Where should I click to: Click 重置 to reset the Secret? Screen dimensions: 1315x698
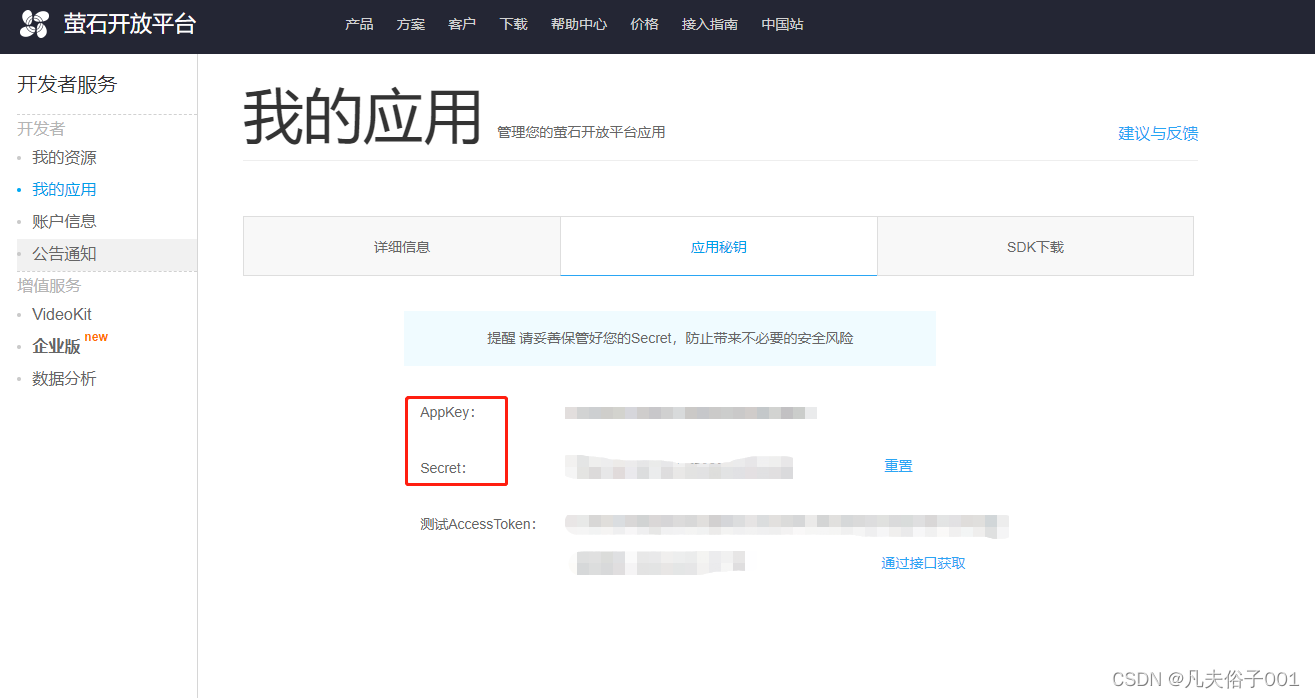(x=898, y=465)
